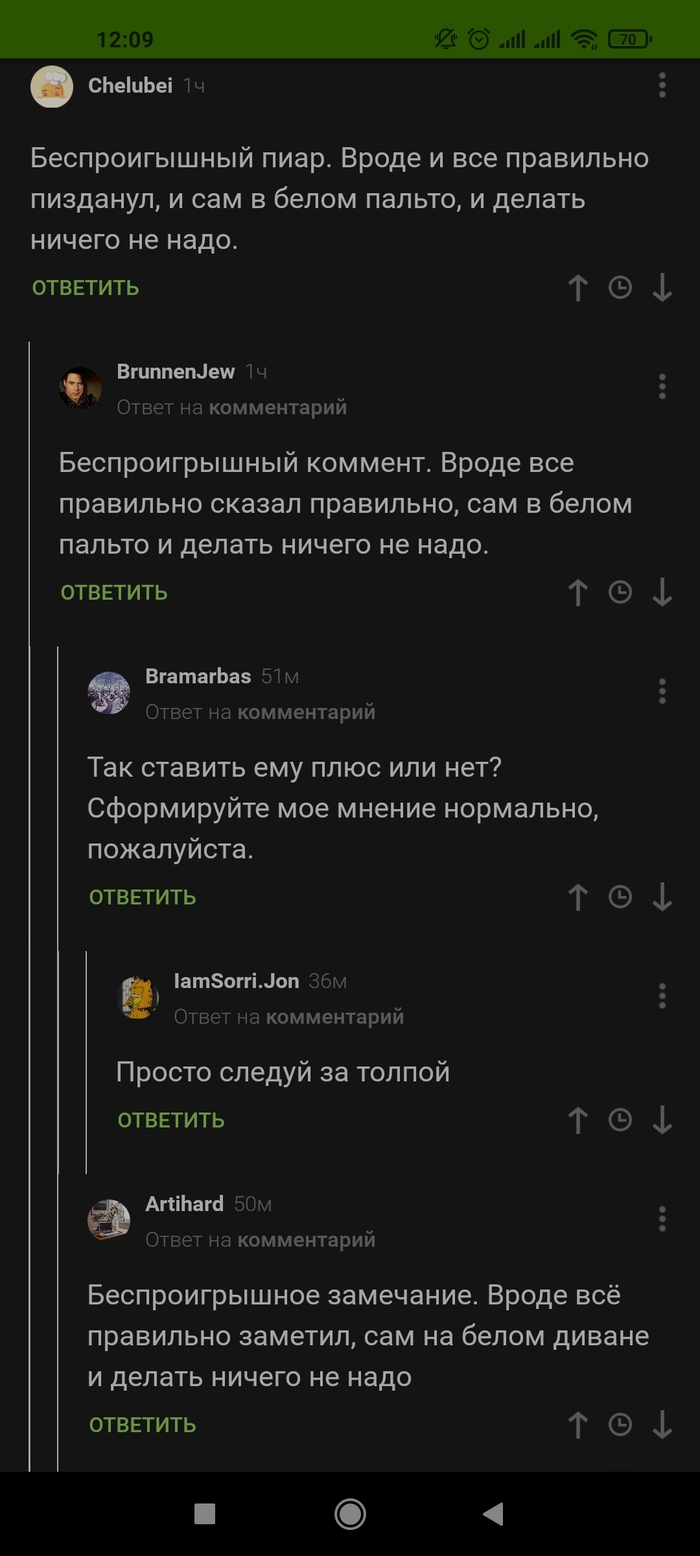Open the BrunnenJew username profile
Viewport: 700px width, 1556px height.
click(x=176, y=372)
